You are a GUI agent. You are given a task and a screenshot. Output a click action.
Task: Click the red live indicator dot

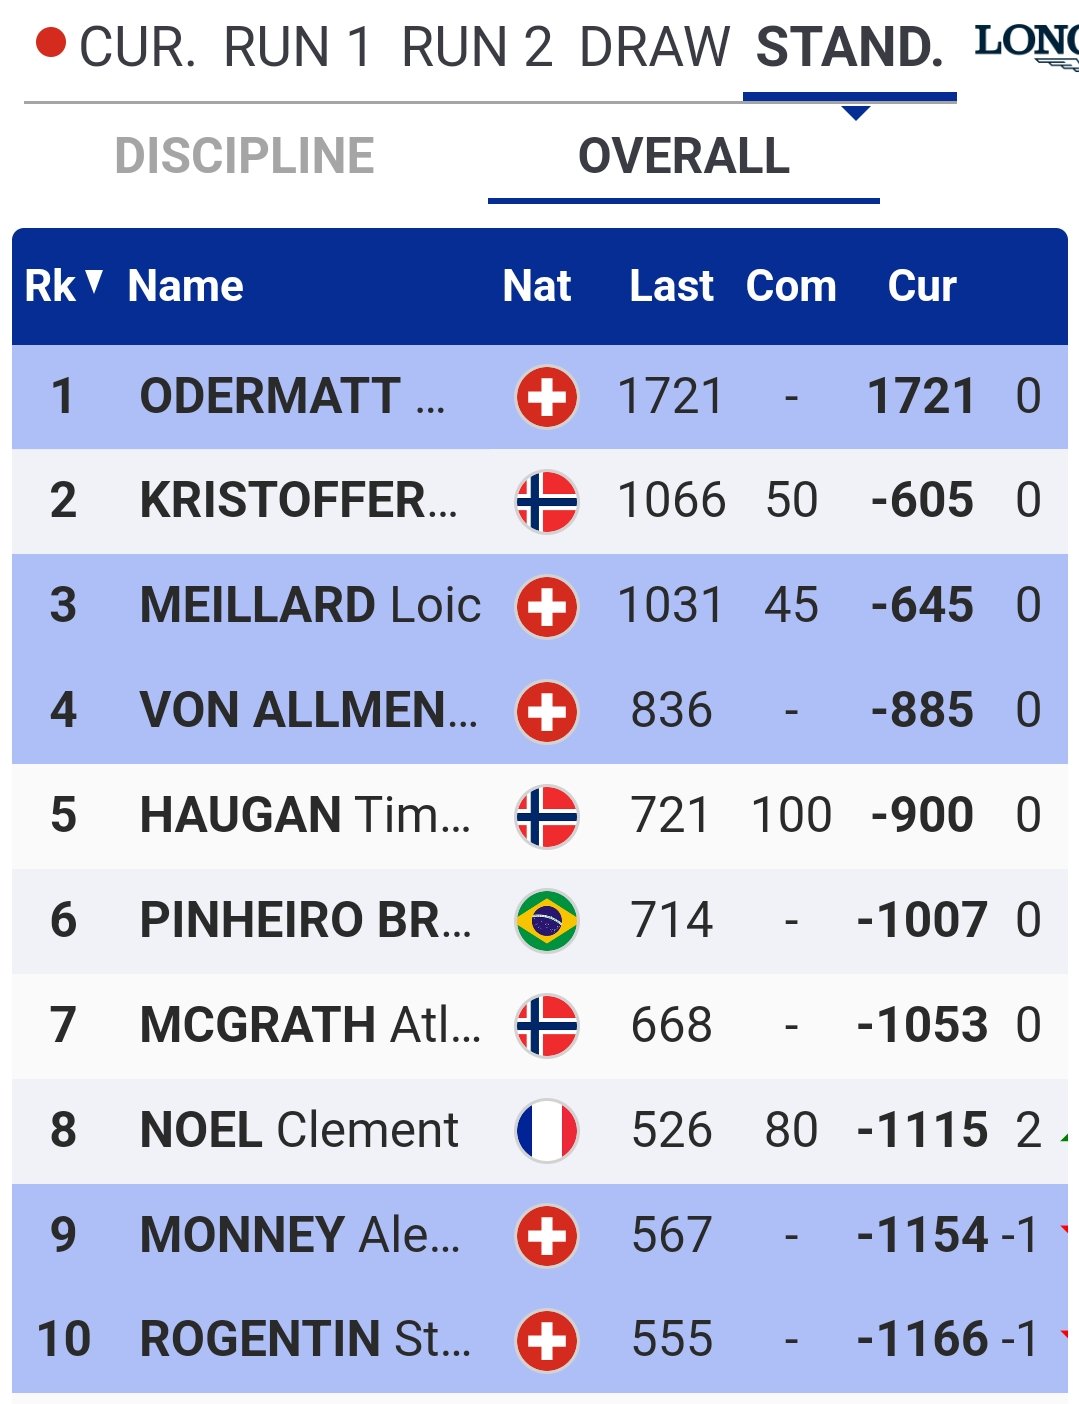(x=50, y=43)
